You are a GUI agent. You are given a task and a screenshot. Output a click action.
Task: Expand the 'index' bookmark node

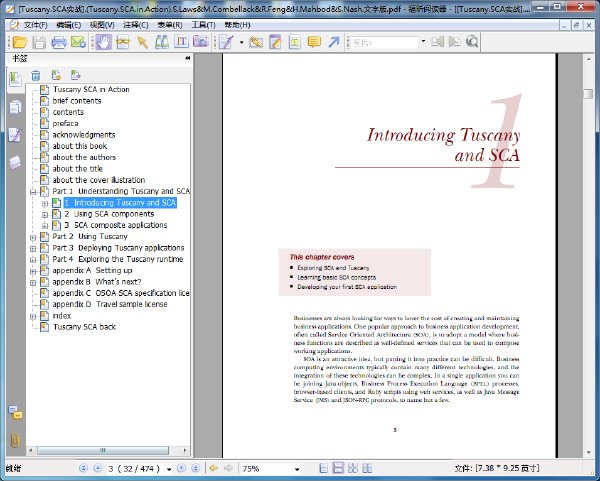click(x=33, y=316)
